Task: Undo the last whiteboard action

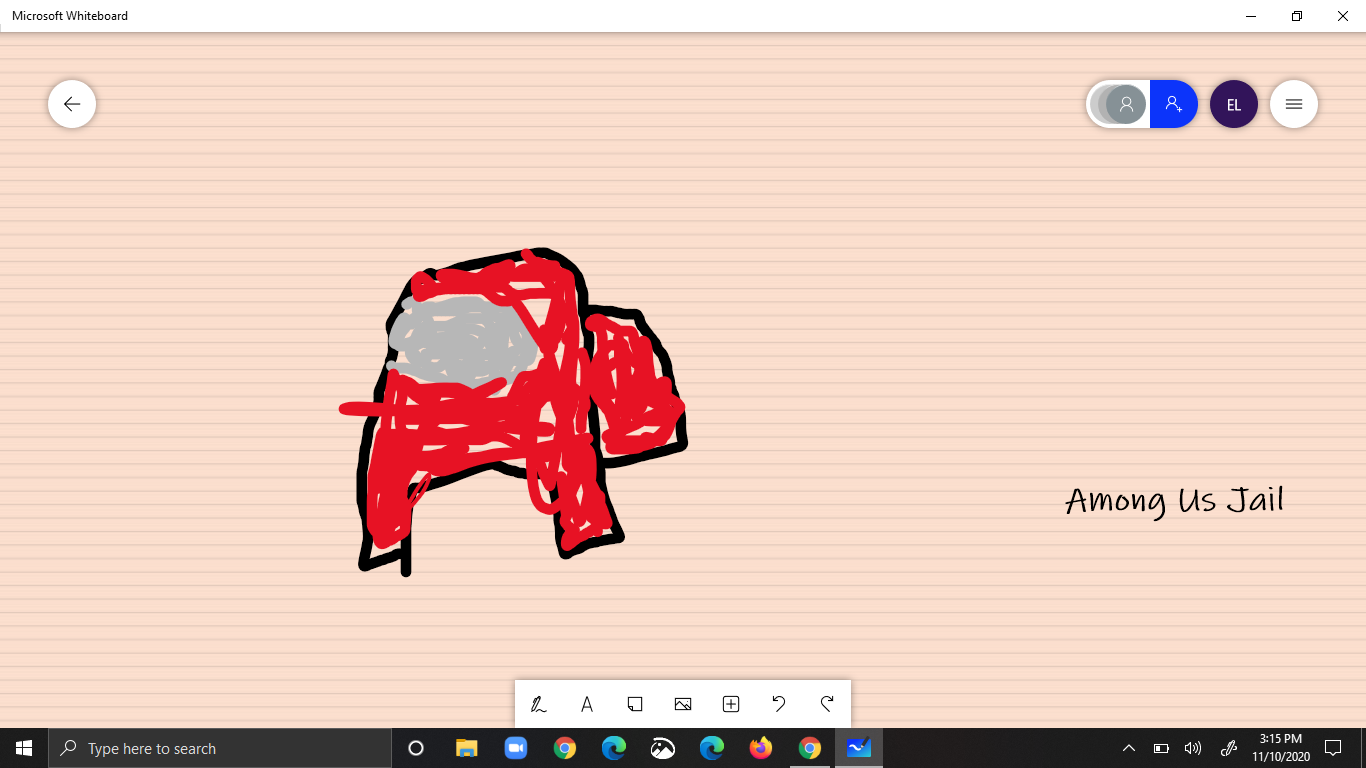Action: pos(779,704)
